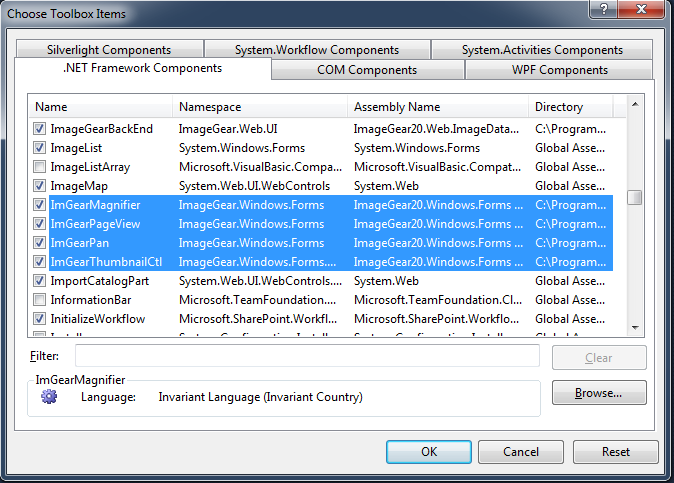This screenshot has width=674, height=483.
Task: Select the ImGearPageView row name
Action: 95,224
